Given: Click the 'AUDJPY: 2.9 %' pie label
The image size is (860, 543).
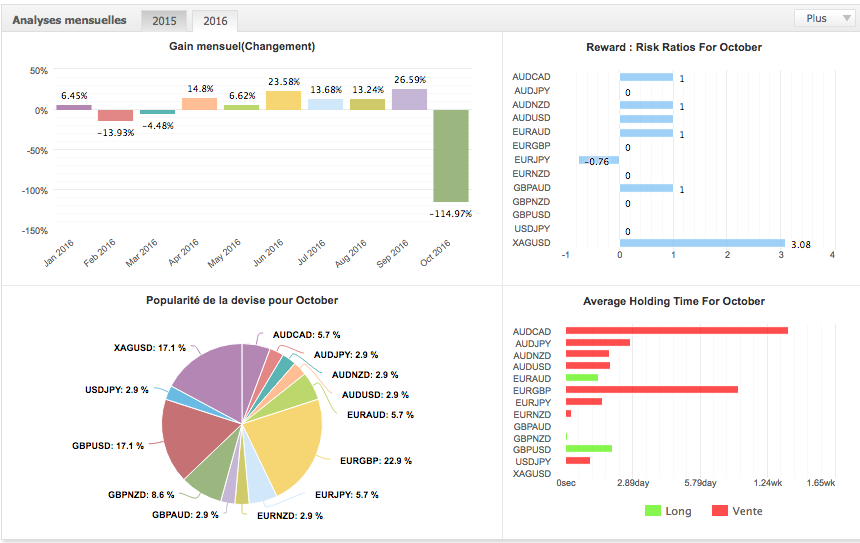Looking at the screenshot, I should click(x=346, y=355).
